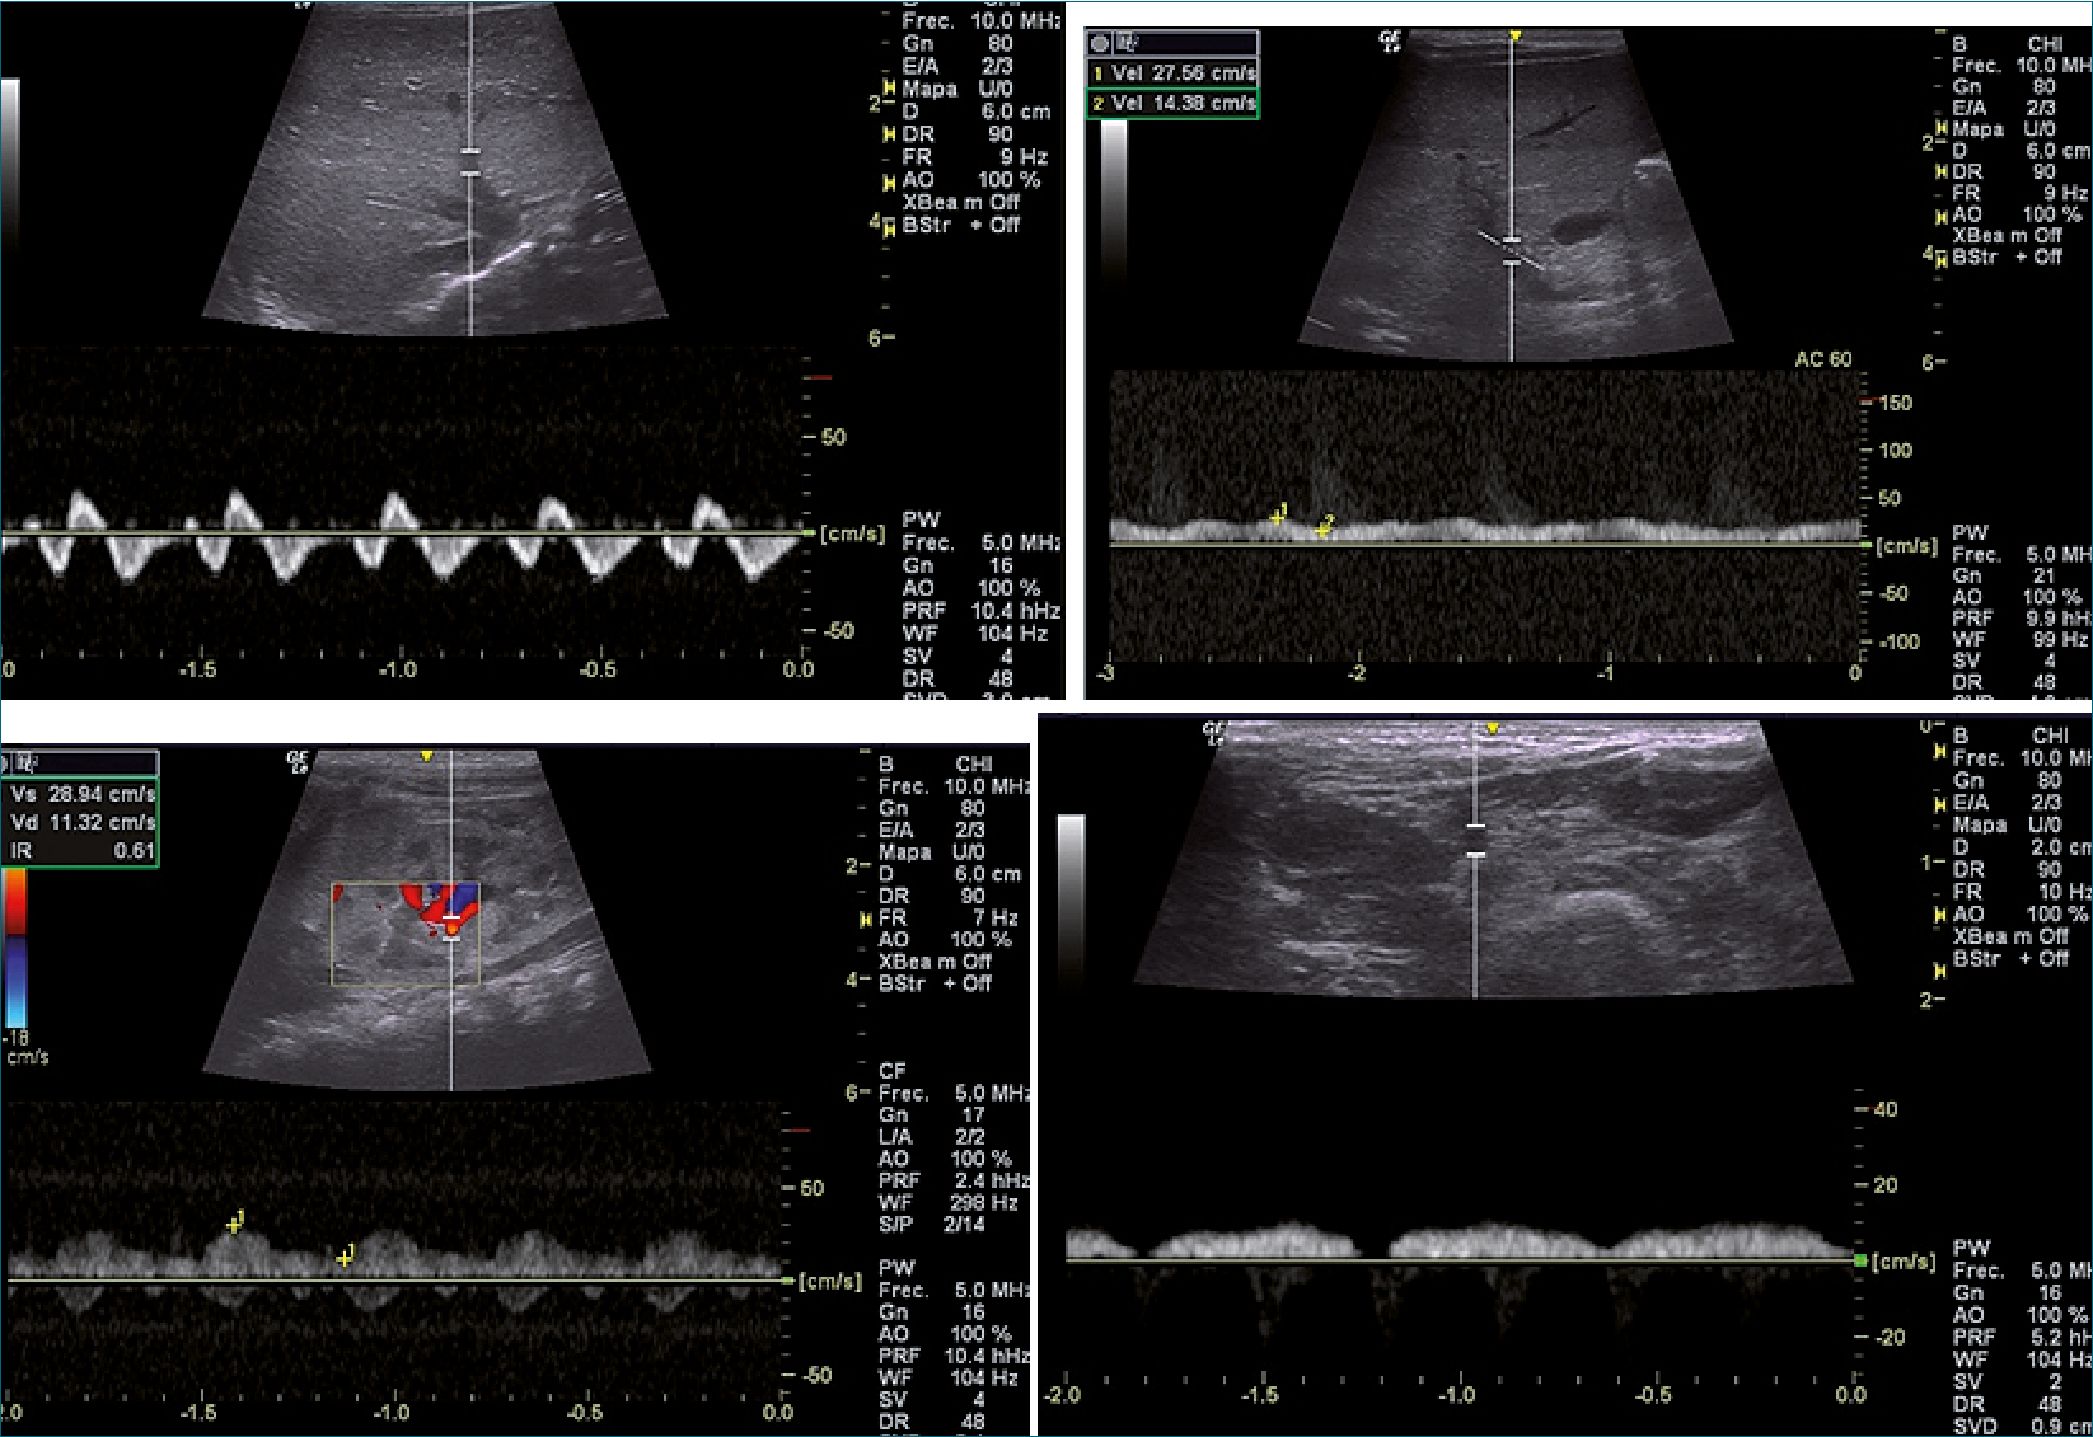Screen dimensions: 2093x1437
Task: Click yellow caliper 2 on the top-right waveform
Action: [1322, 530]
